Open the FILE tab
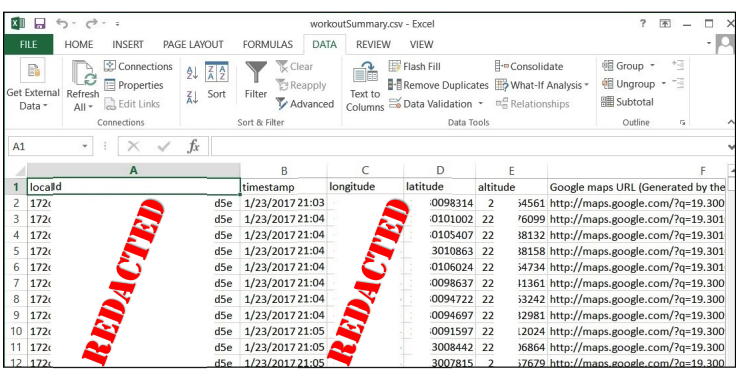 tap(28, 44)
